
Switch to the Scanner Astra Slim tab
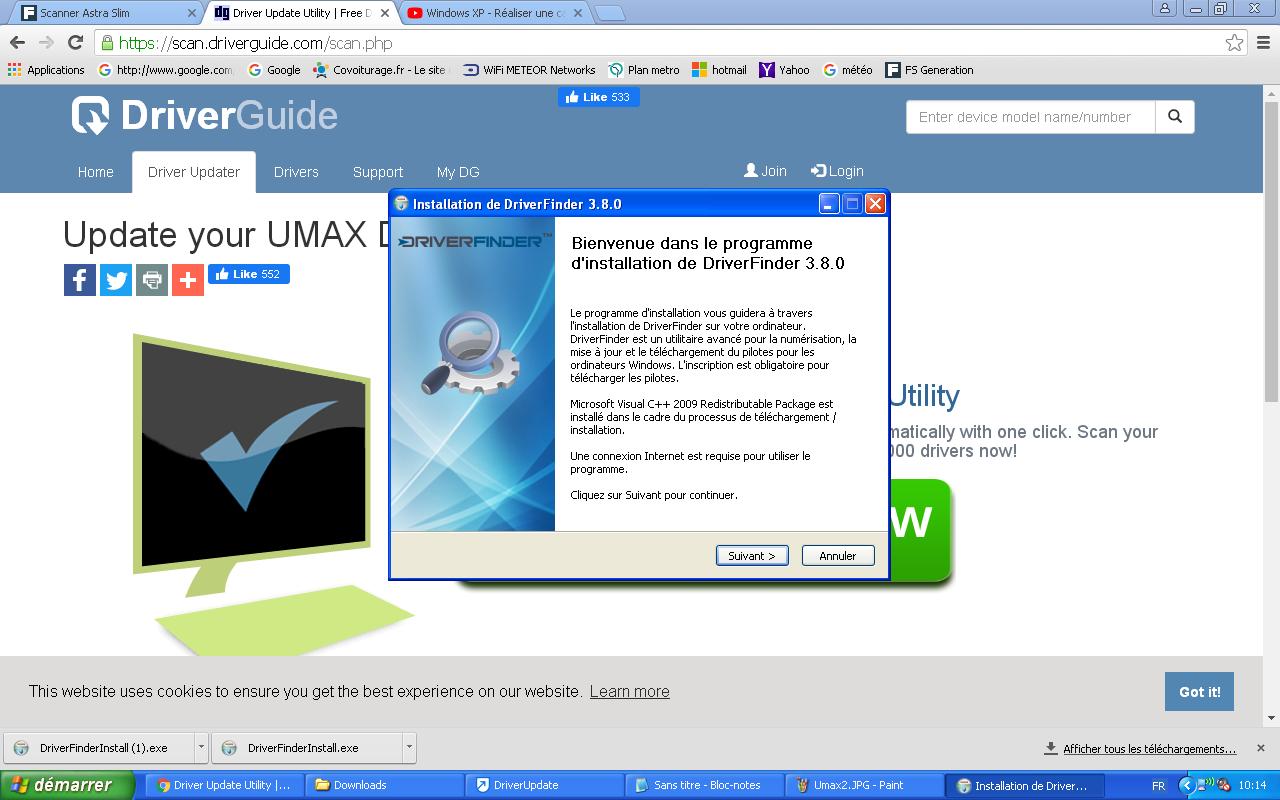105,13
